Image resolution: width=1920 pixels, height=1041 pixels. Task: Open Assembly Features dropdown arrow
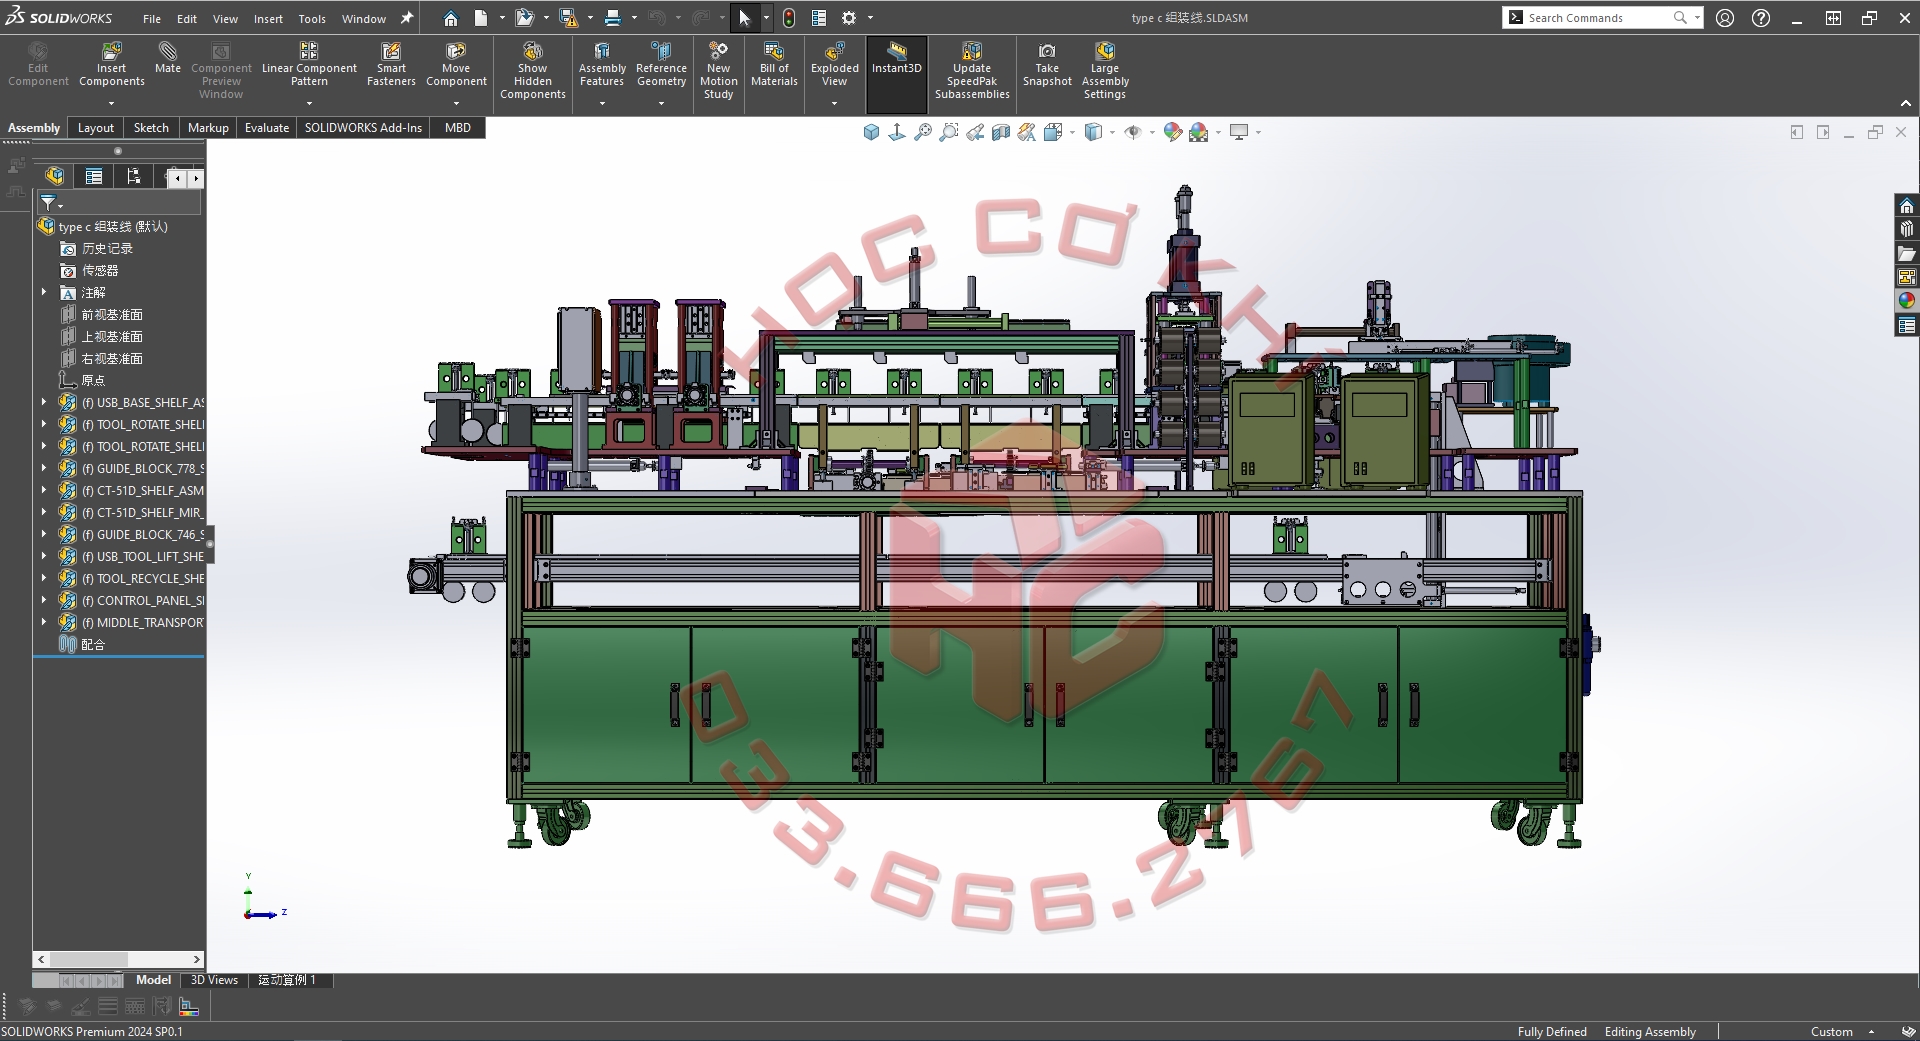click(x=602, y=103)
